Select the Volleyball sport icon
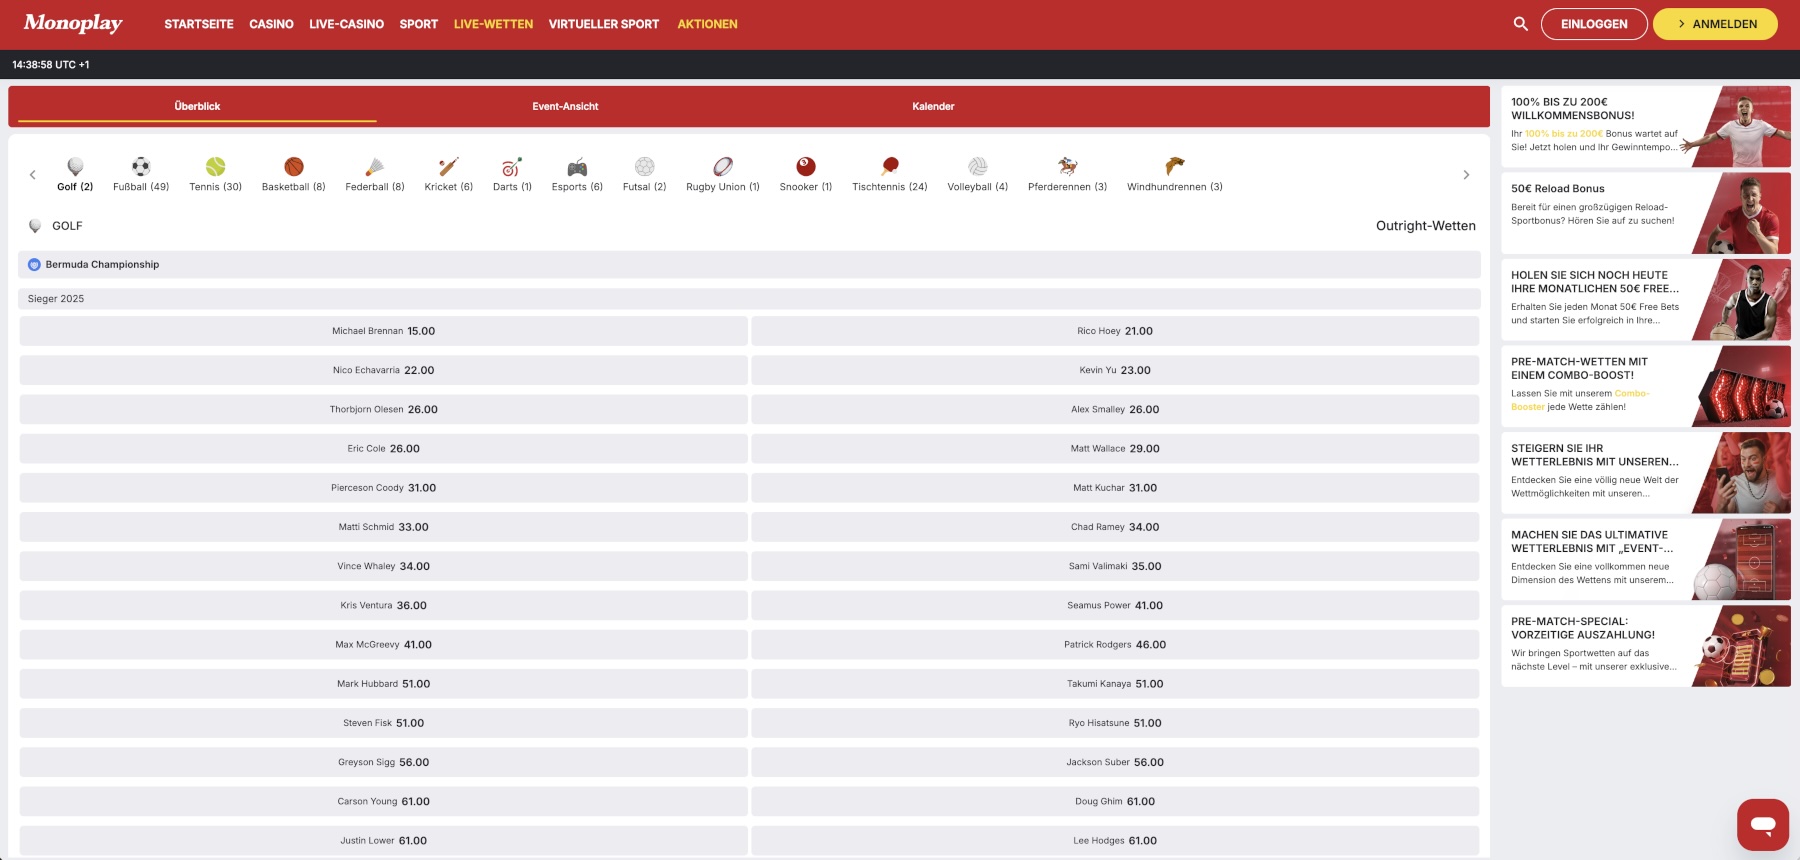Screen dimensions: 1800x860 (x=978, y=167)
